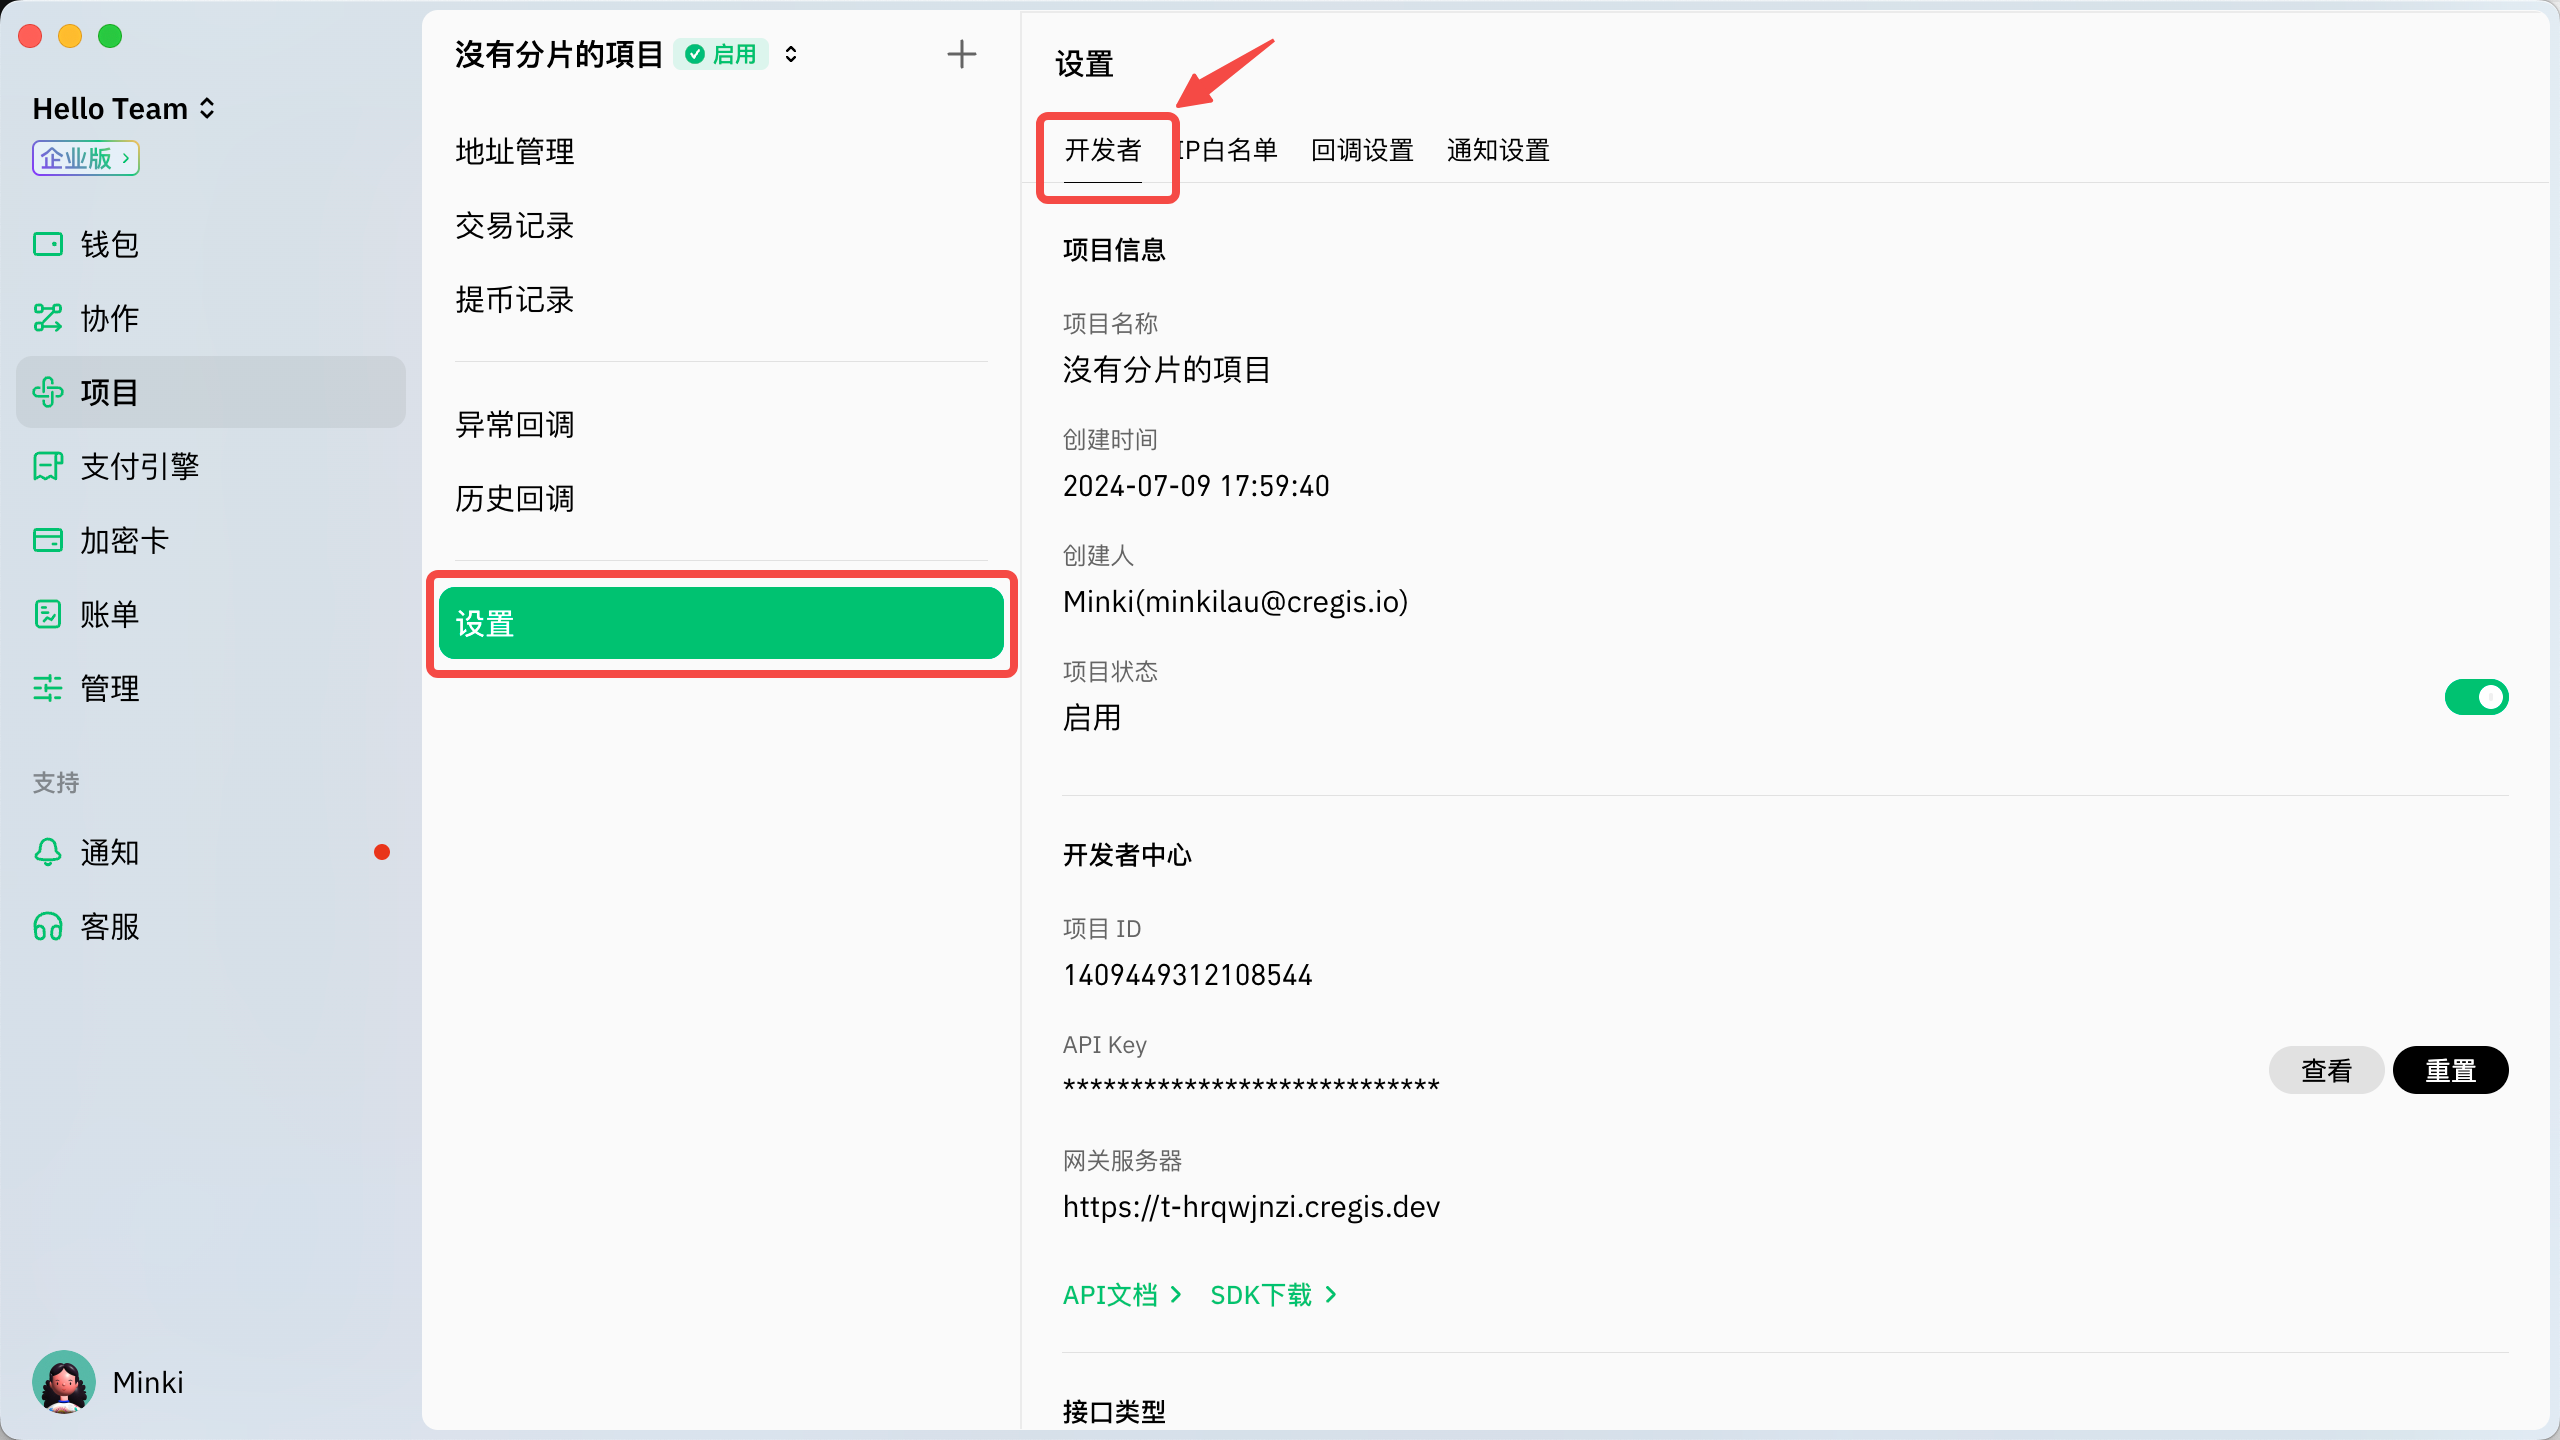2560x1440 pixels.
Task: Click the collaboration icon beside 协作
Action: coord(47,318)
